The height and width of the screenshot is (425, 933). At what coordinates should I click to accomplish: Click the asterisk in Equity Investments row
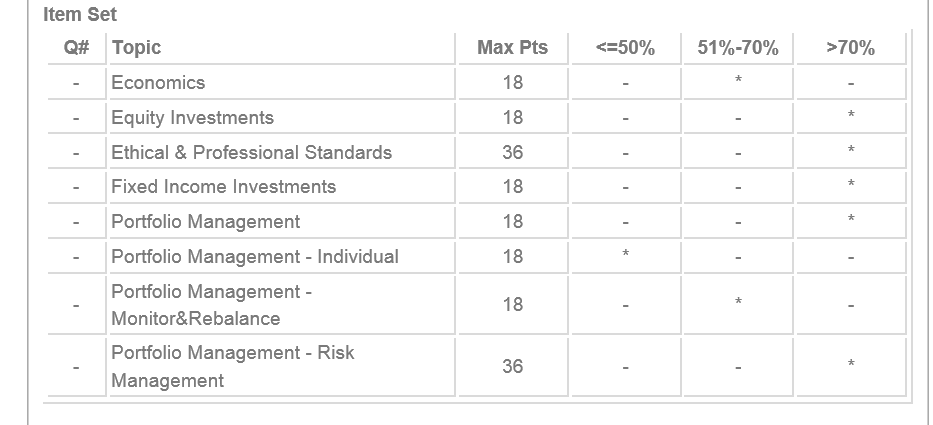point(851,117)
